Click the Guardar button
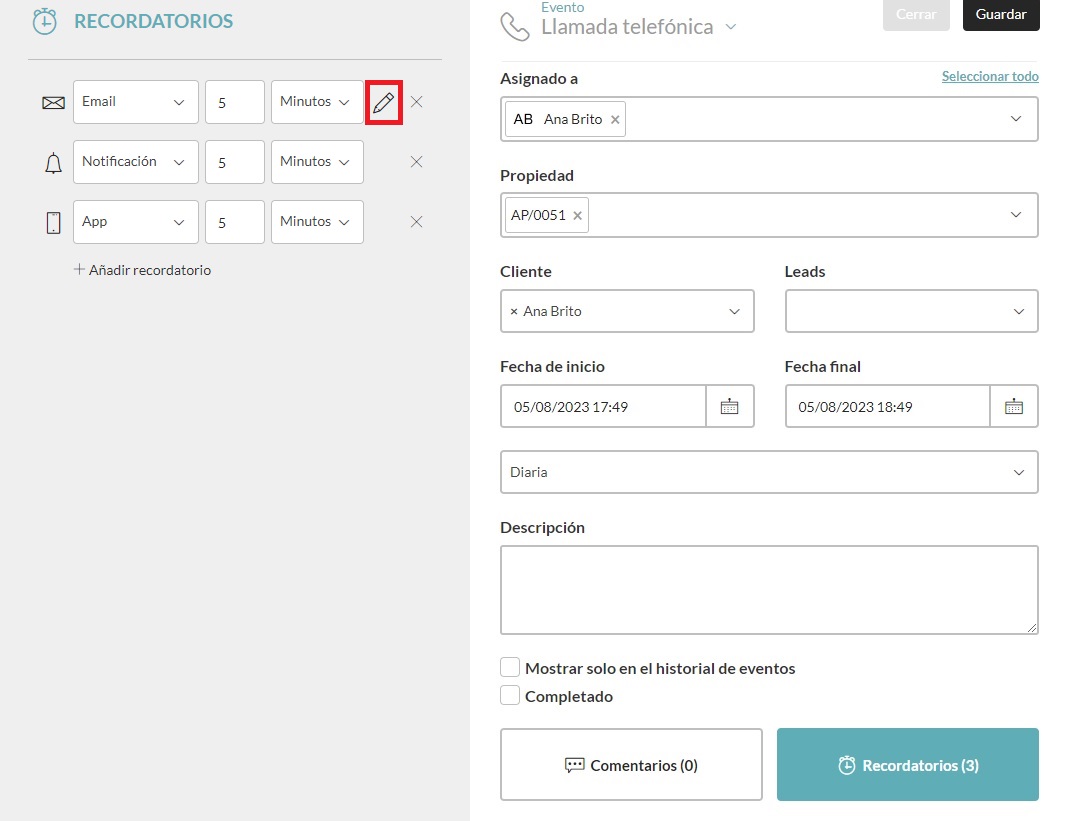Viewport: 1085px width, 821px height. 1000,15
